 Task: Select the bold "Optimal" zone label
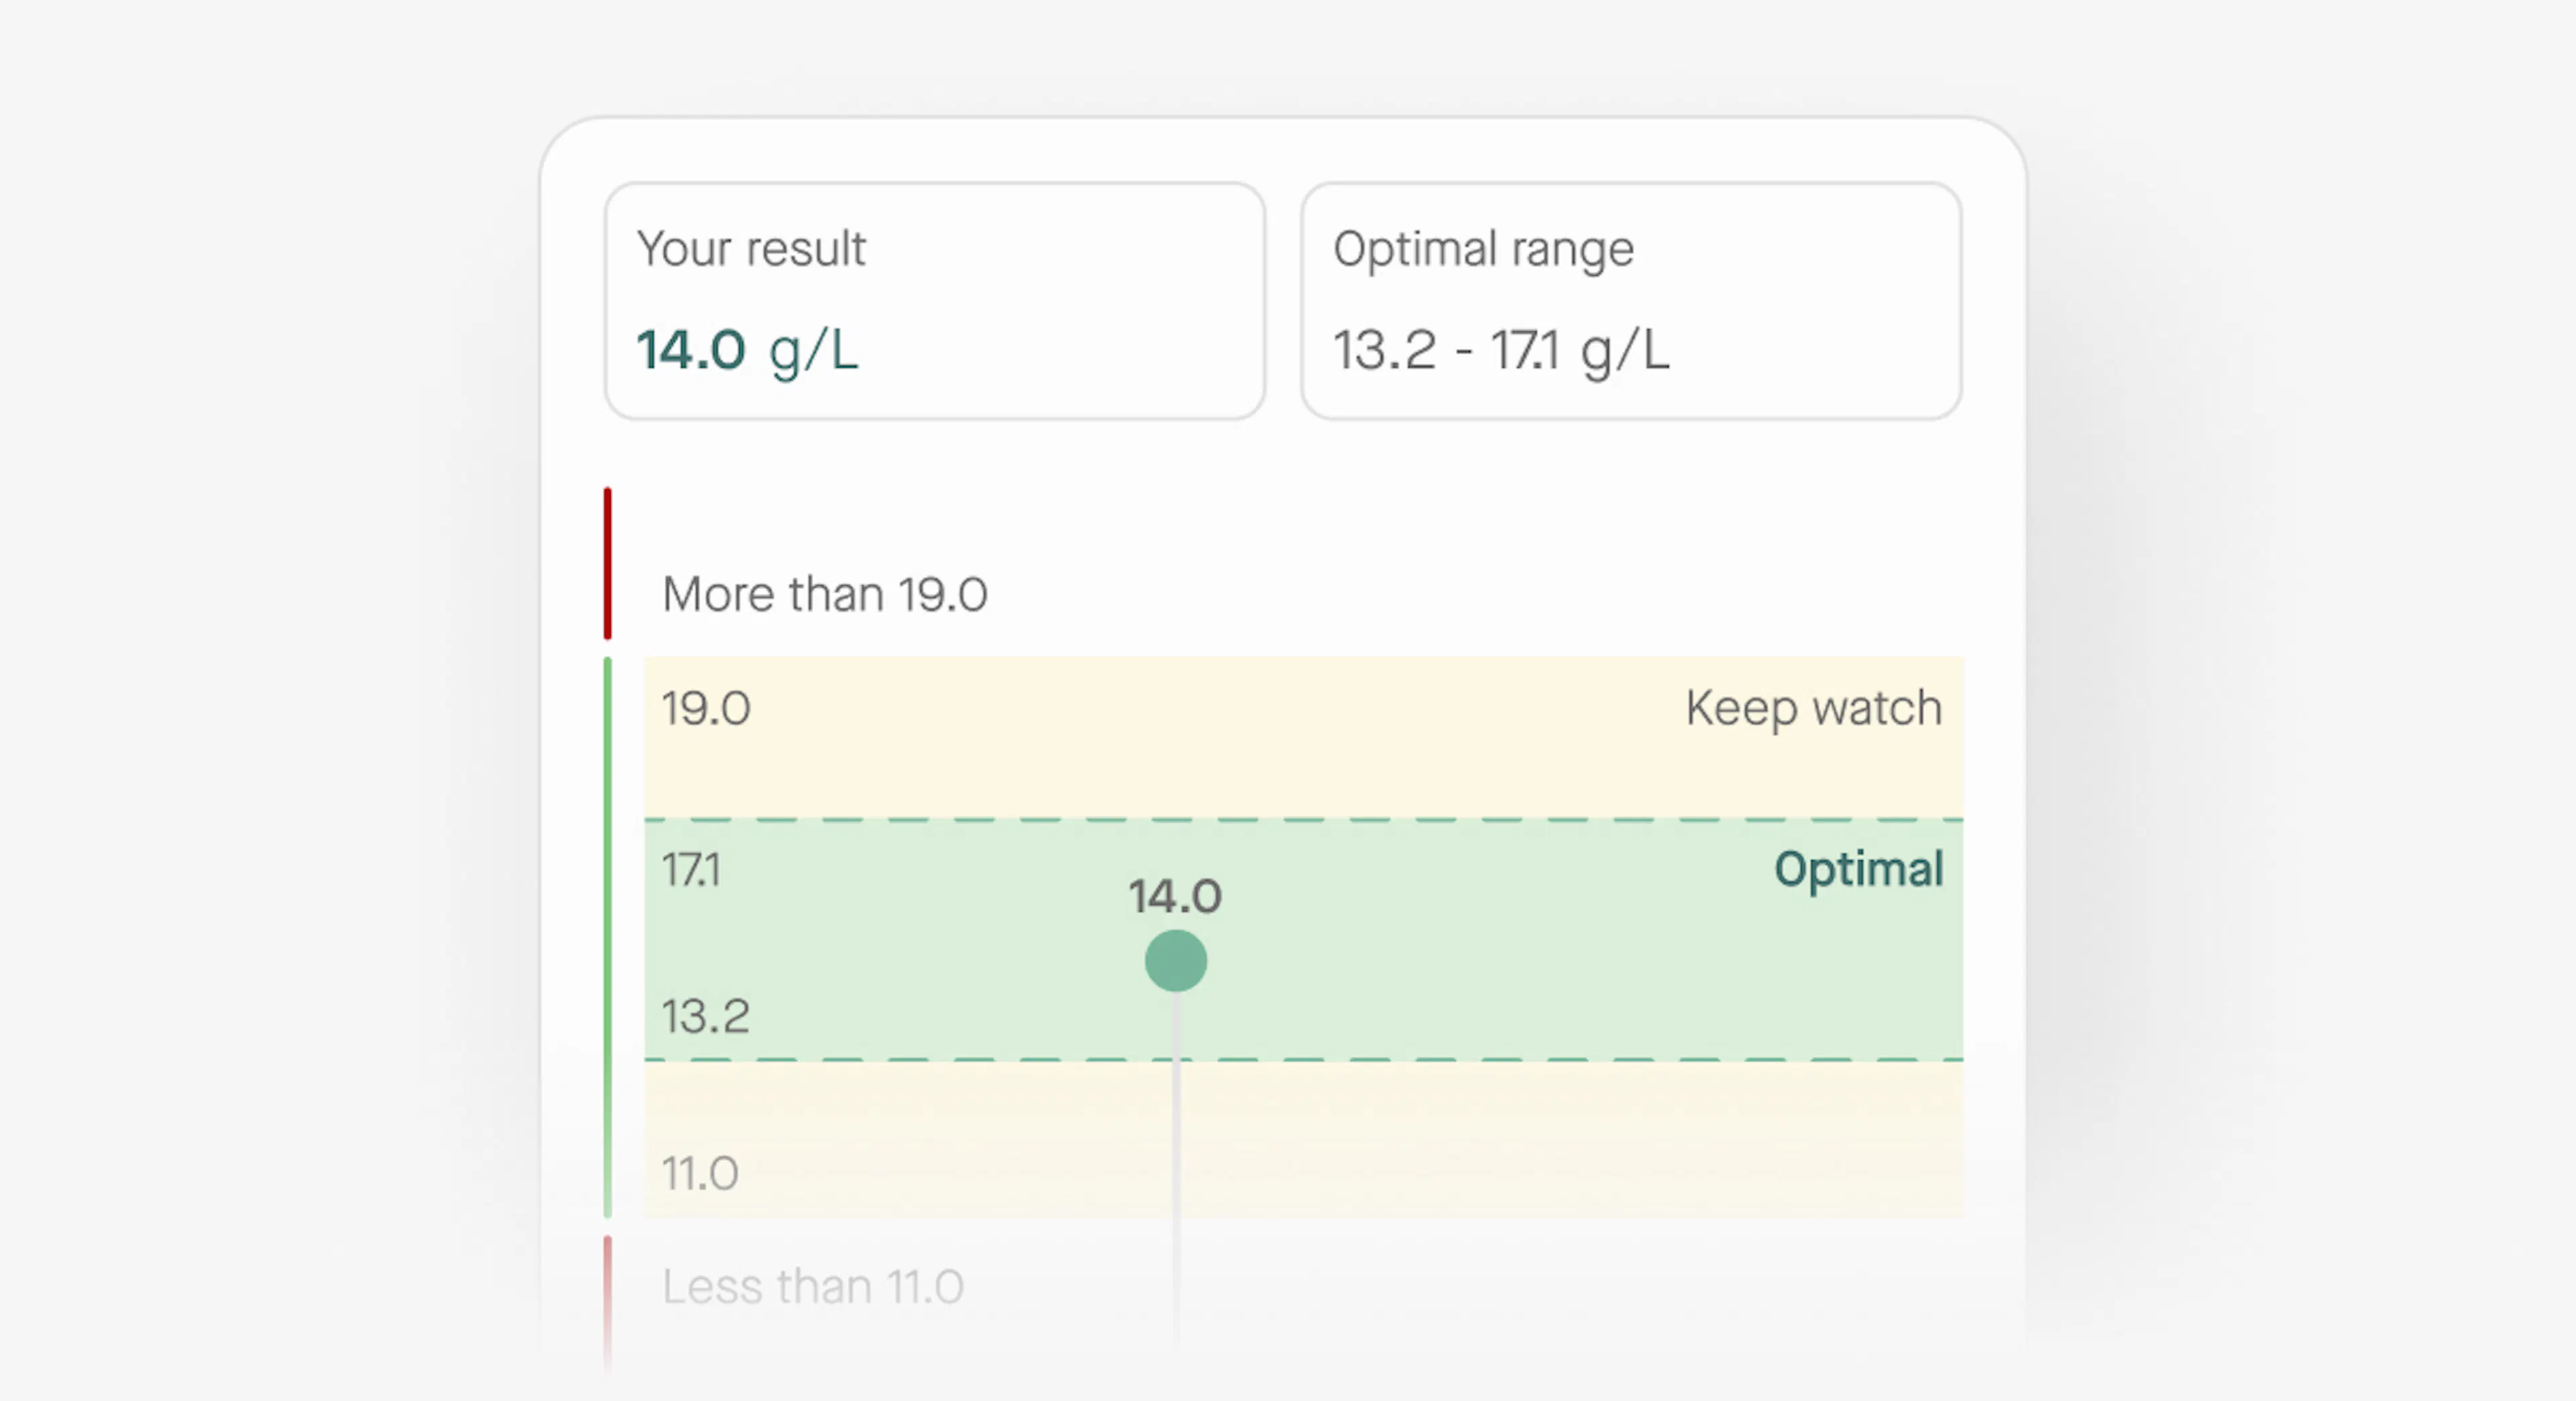click(1858, 868)
